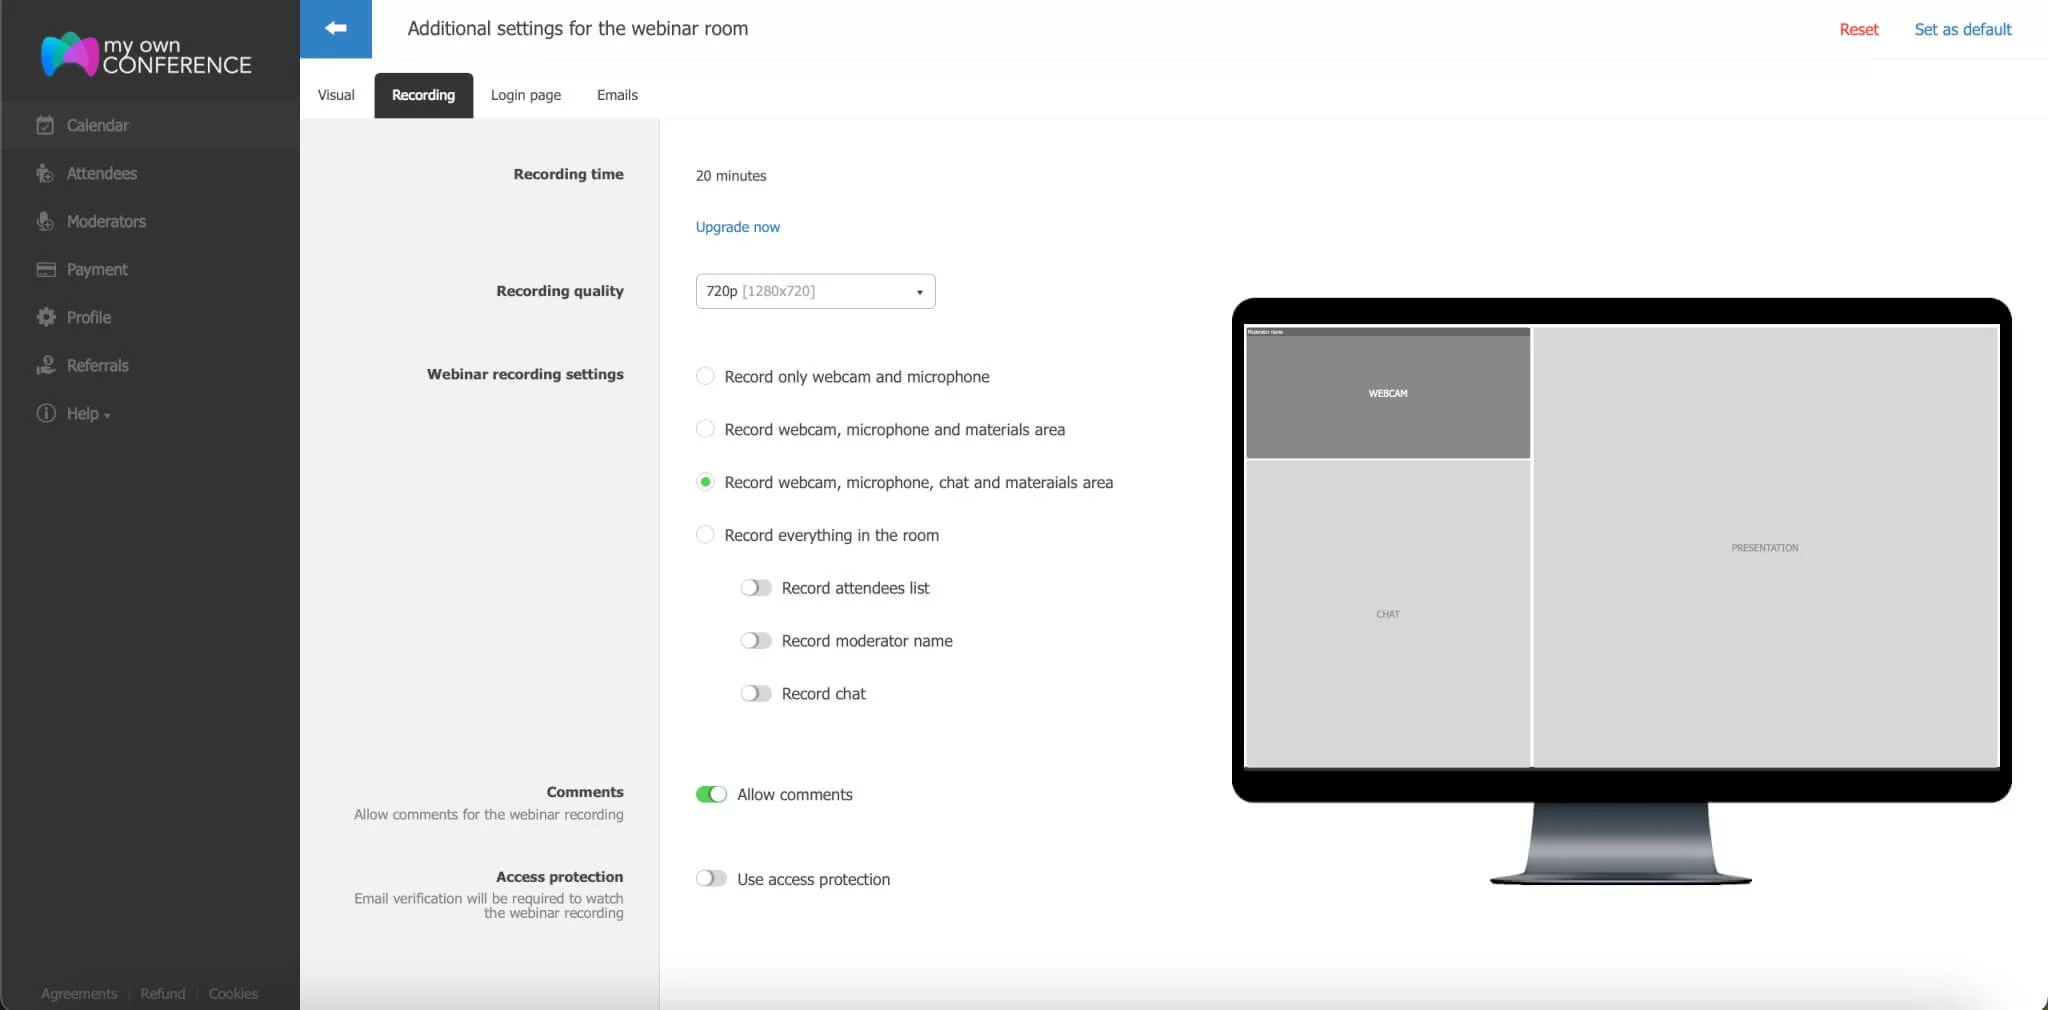Disable the Allow comments toggle

tap(711, 794)
